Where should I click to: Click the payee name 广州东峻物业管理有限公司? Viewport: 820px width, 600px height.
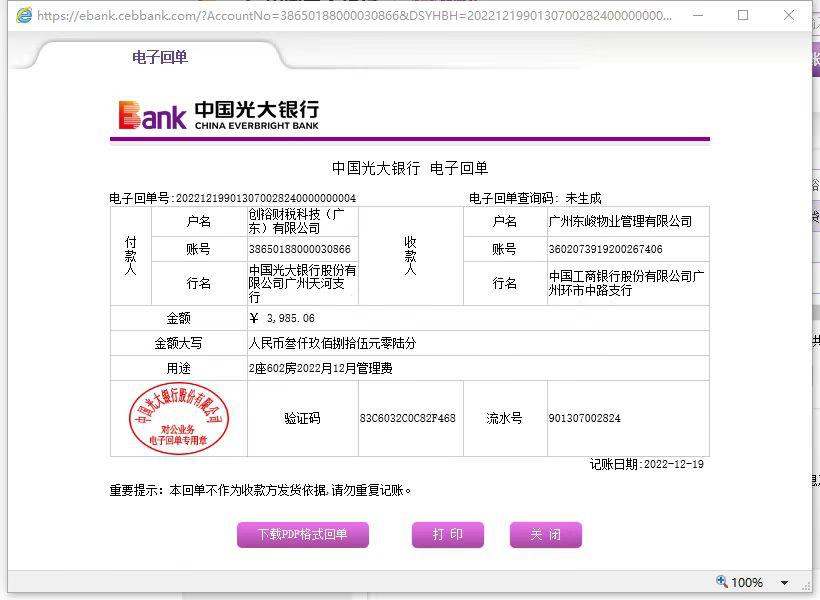[620, 221]
